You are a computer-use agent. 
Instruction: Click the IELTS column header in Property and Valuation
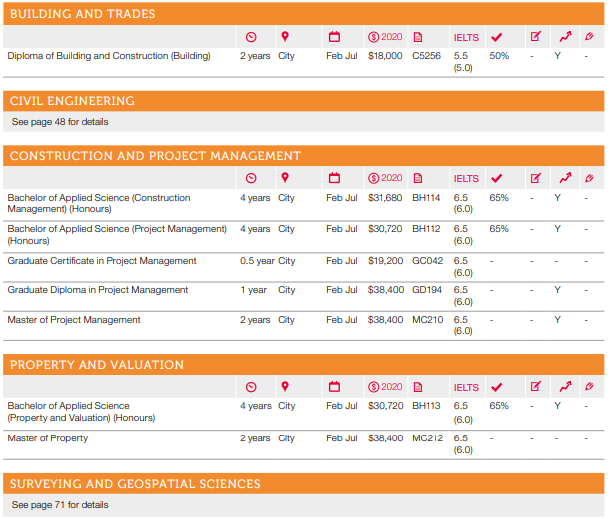(x=466, y=388)
